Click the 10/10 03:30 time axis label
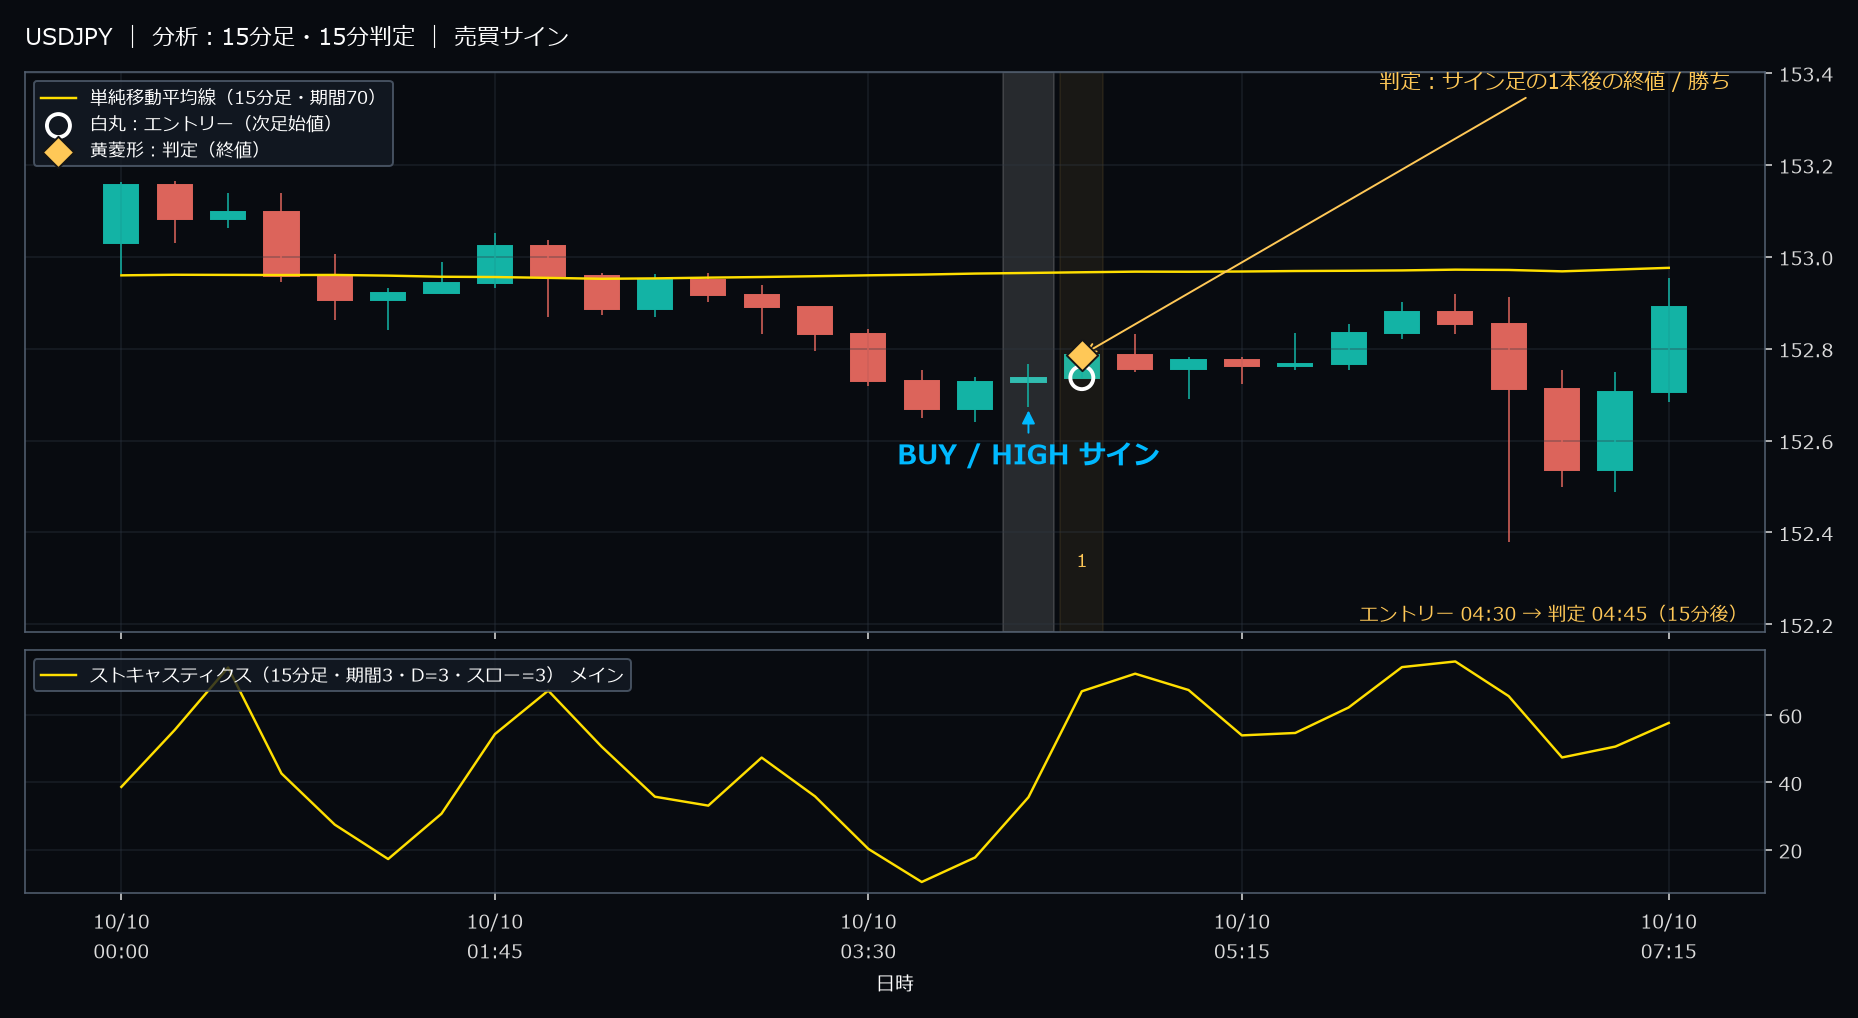1858x1018 pixels. 868,937
